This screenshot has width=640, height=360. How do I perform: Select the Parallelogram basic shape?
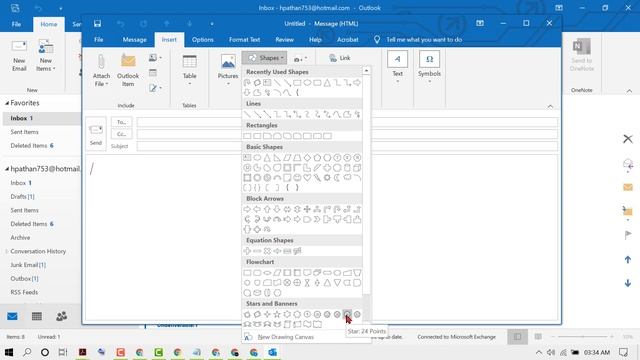coord(287,158)
